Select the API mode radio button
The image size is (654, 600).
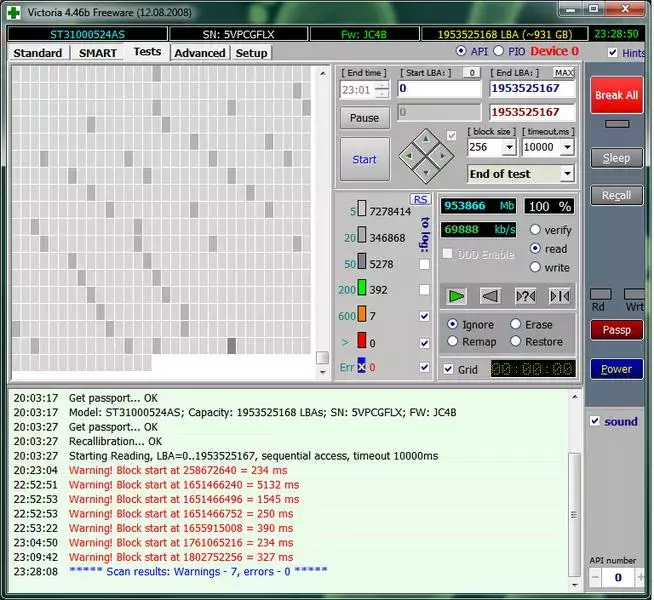[461, 51]
